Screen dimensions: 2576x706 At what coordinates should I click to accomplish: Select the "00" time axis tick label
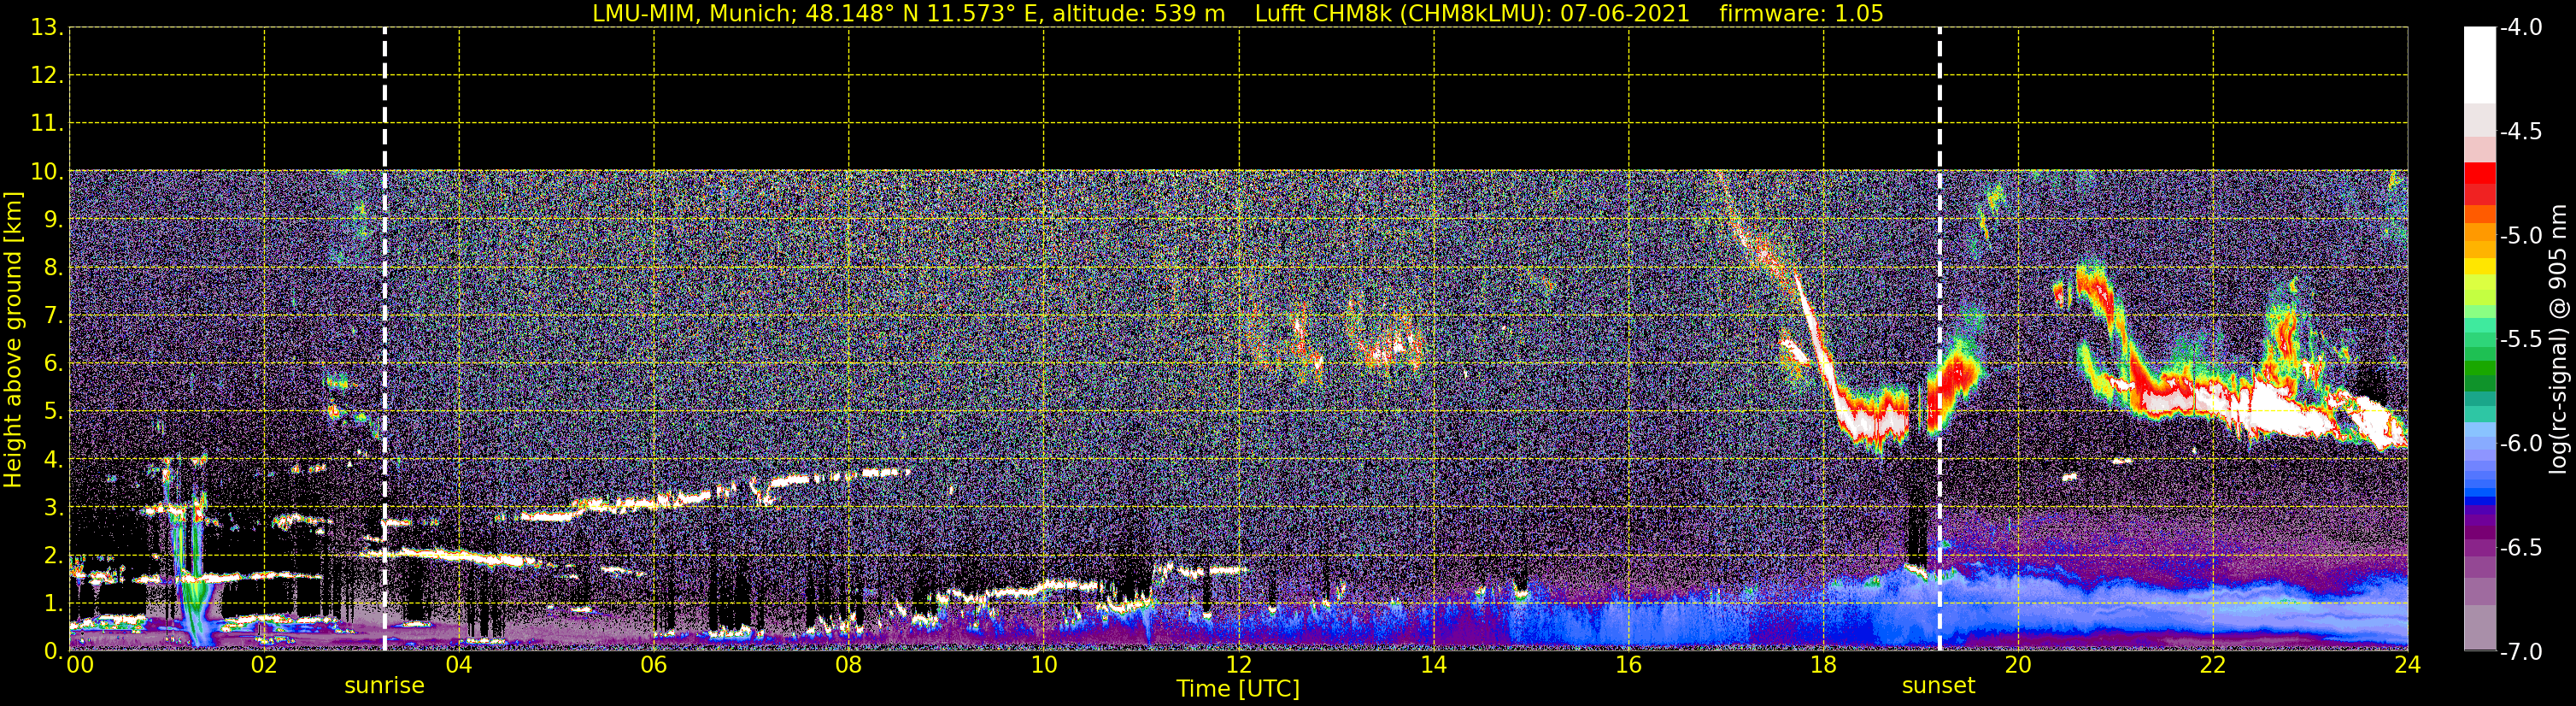coord(80,666)
